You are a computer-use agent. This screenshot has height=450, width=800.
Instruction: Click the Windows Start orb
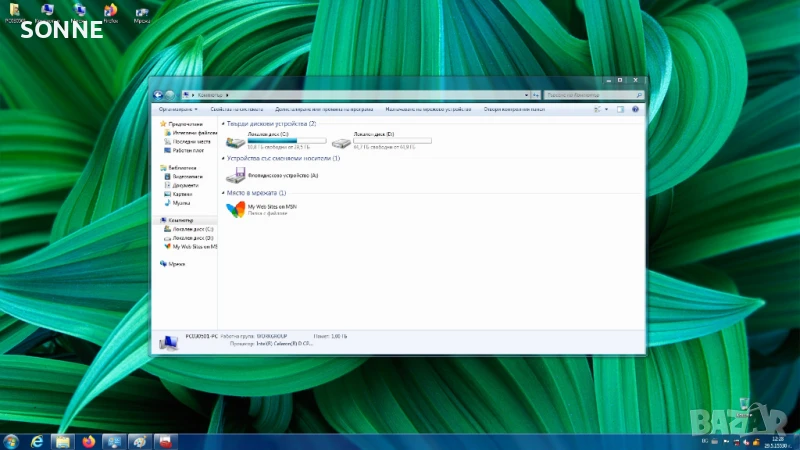(11, 441)
